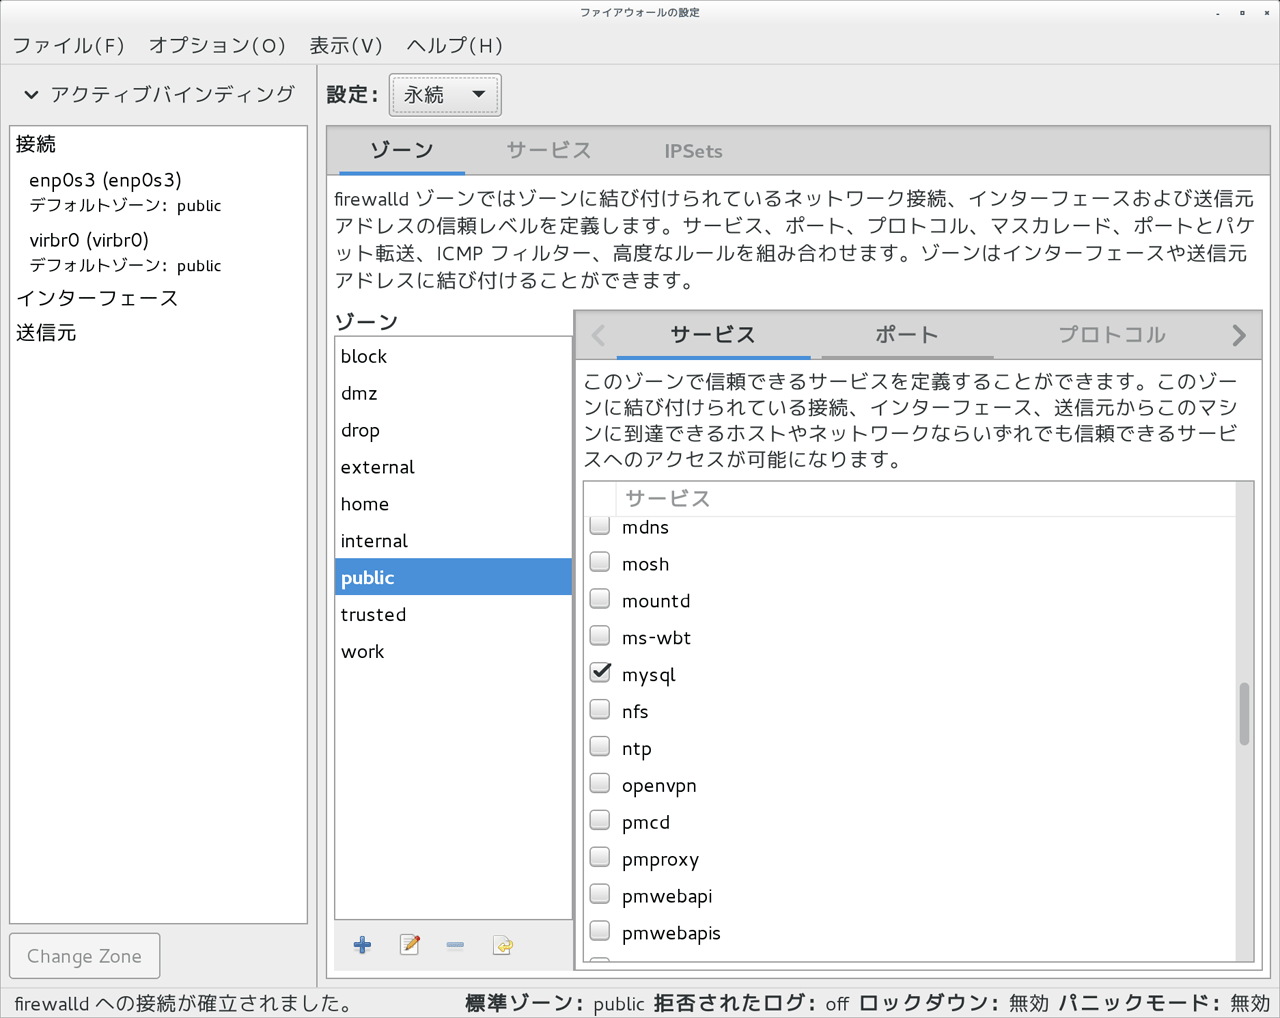Switch to the top サービス tab
1280x1018 pixels.
tap(549, 151)
